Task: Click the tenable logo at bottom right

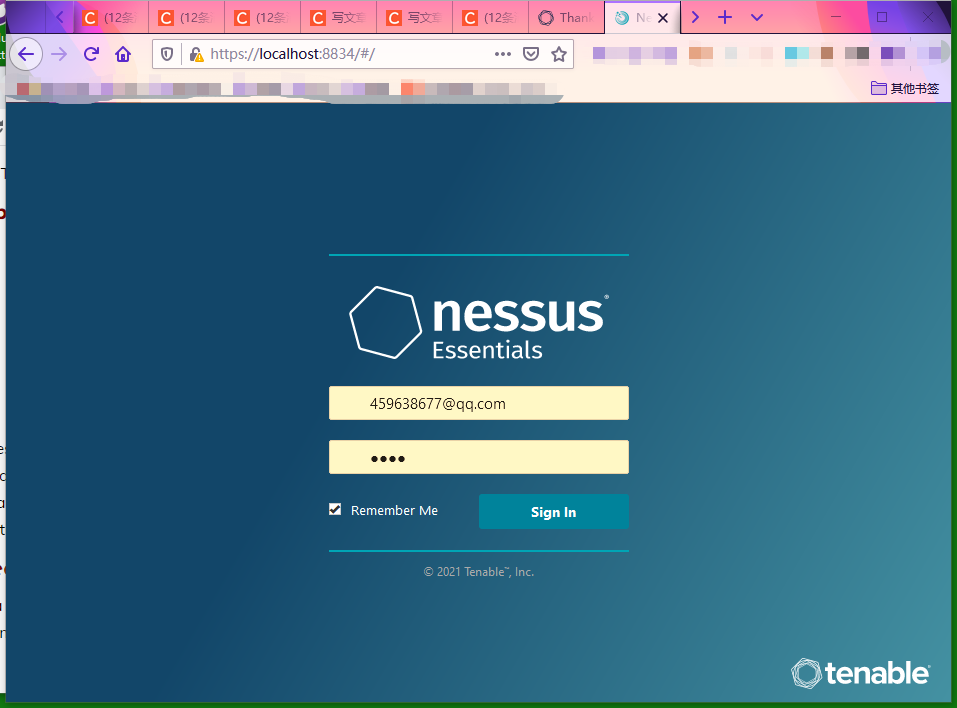Action: coord(860,673)
